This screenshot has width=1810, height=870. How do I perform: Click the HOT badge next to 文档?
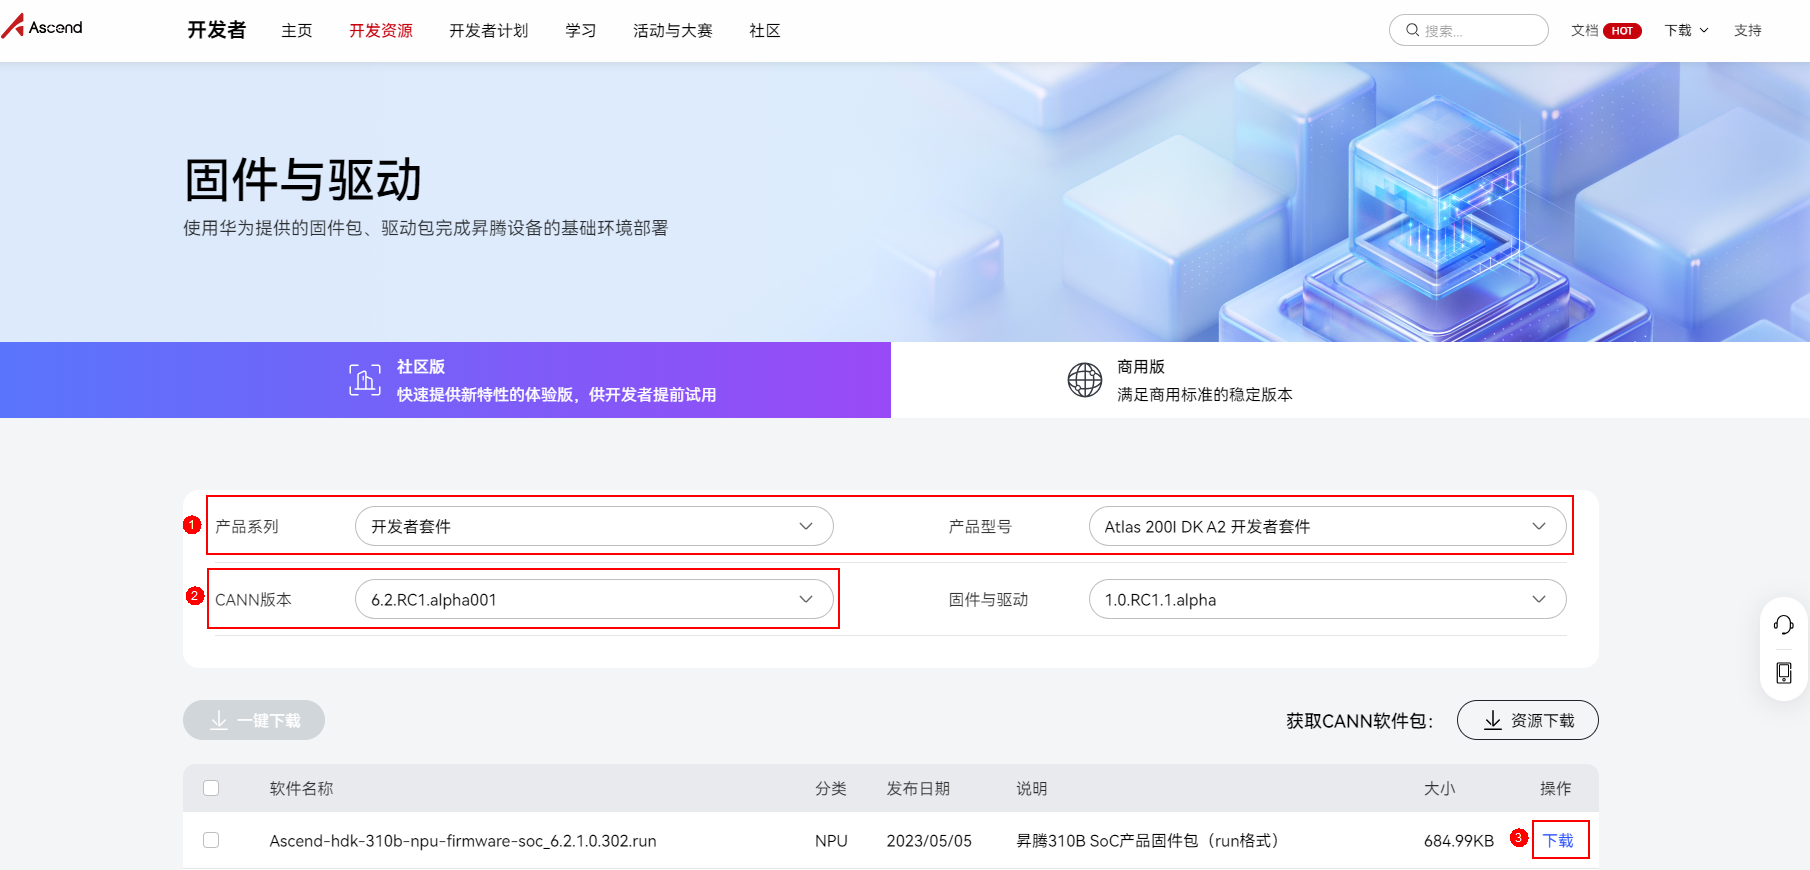(1622, 31)
